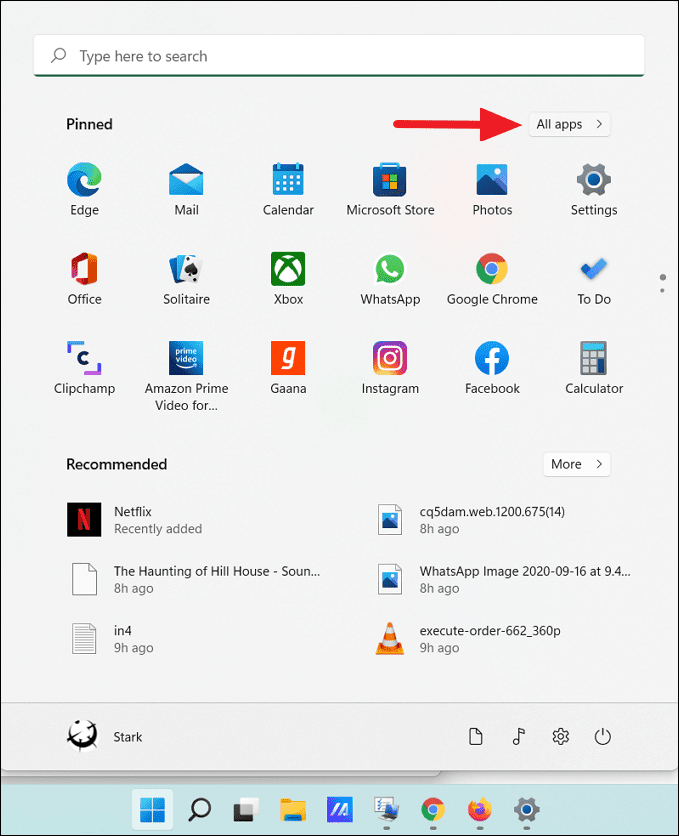Open Amazon Prime Video app
The height and width of the screenshot is (836, 679).
(x=186, y=376)
